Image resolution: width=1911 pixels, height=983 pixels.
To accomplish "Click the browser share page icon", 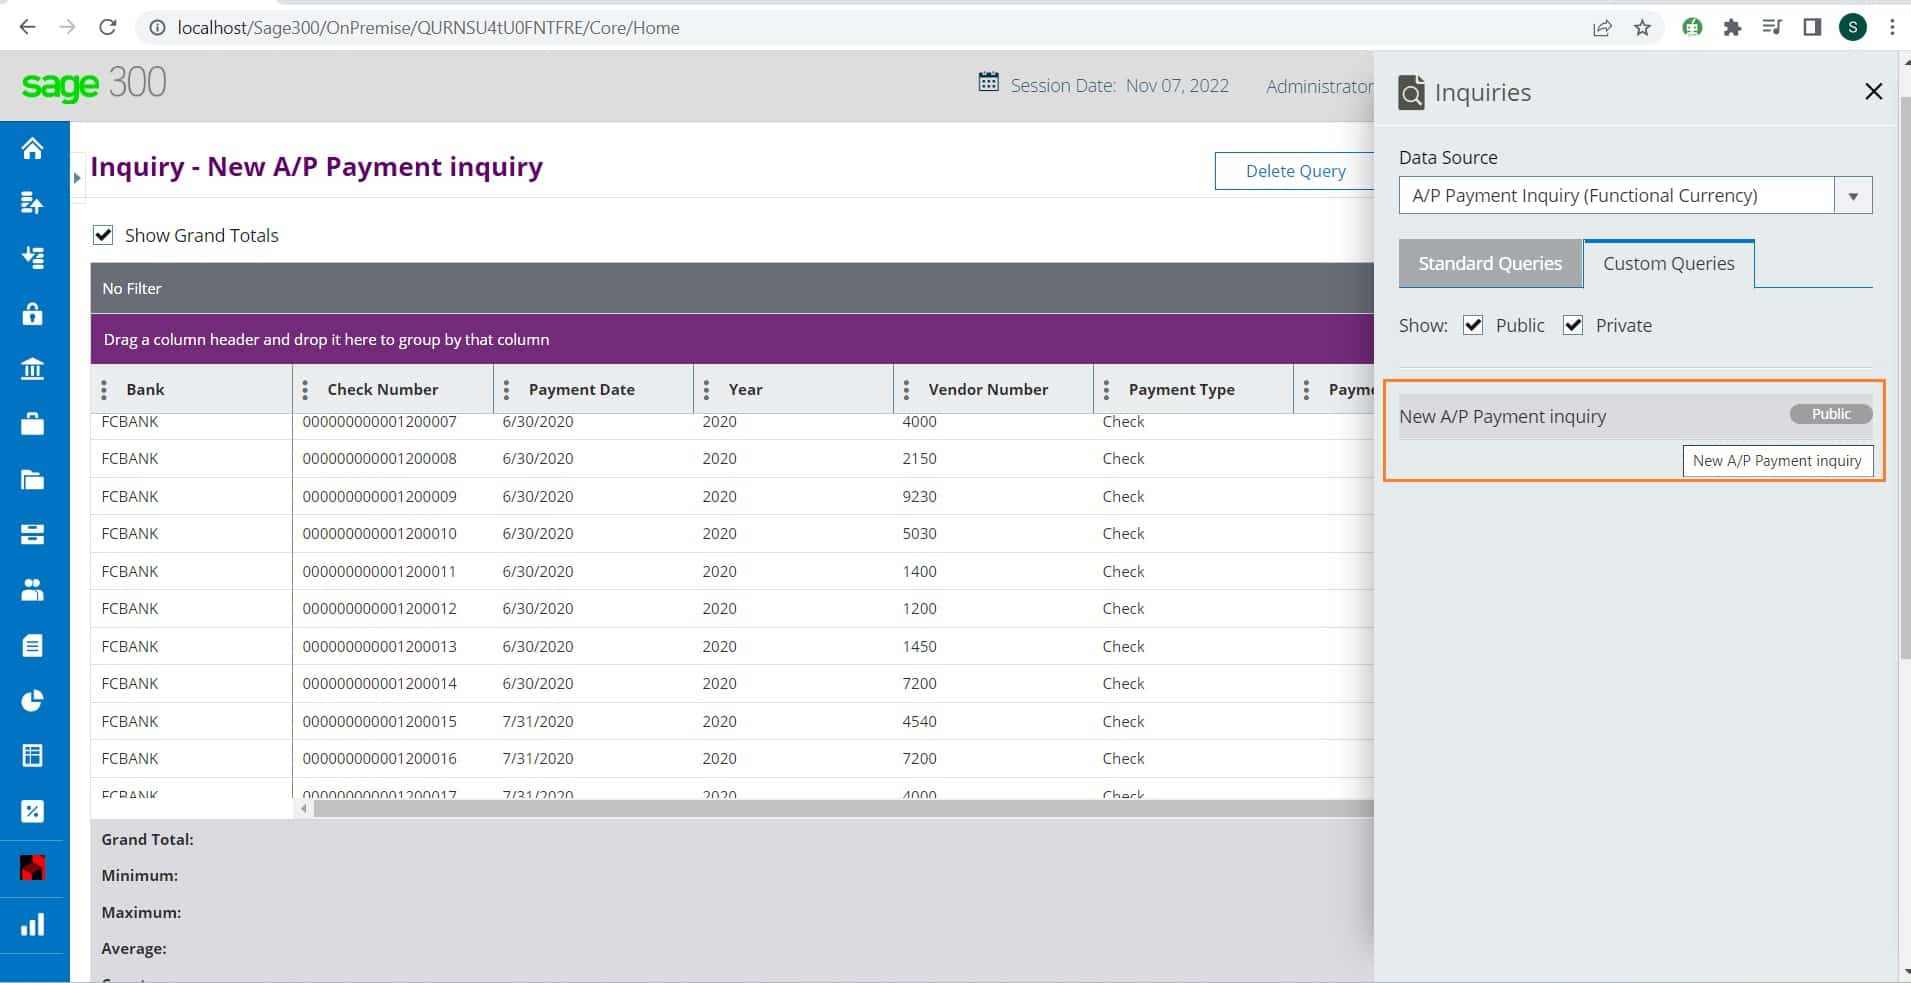I will [1602, 27].
